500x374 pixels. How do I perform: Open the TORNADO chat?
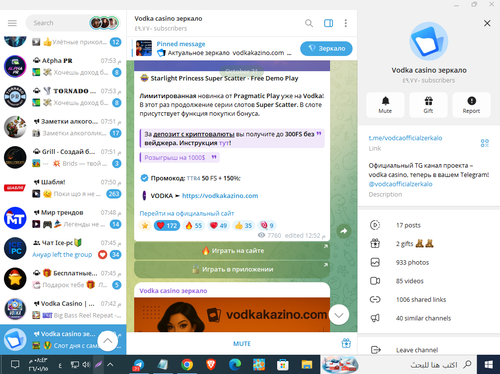pyautogui.click(x=63, y=97)
